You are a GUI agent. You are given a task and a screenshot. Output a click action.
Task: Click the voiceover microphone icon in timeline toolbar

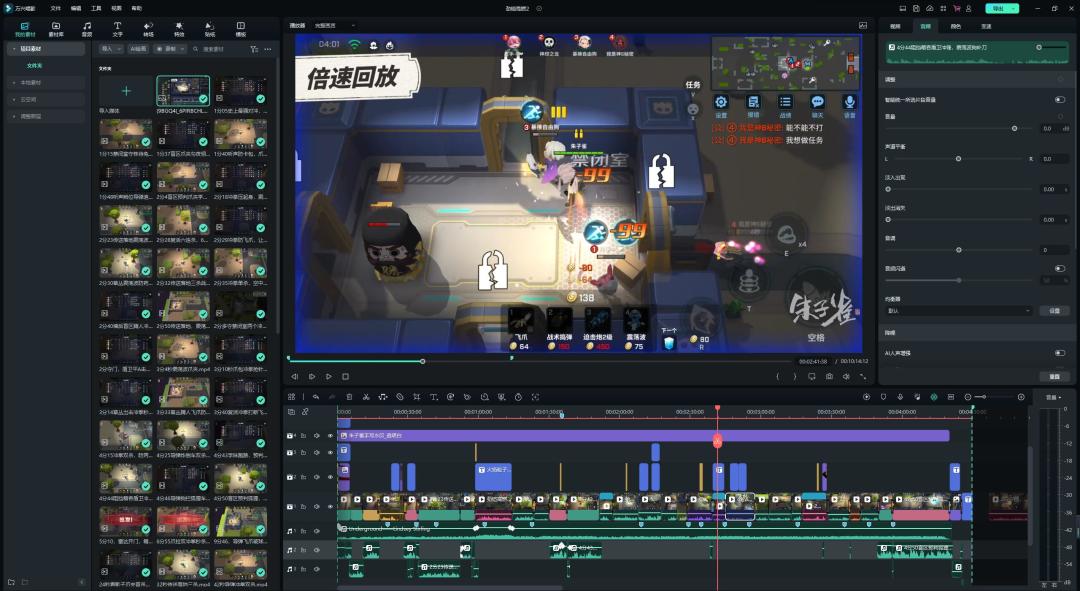point(900,397)
